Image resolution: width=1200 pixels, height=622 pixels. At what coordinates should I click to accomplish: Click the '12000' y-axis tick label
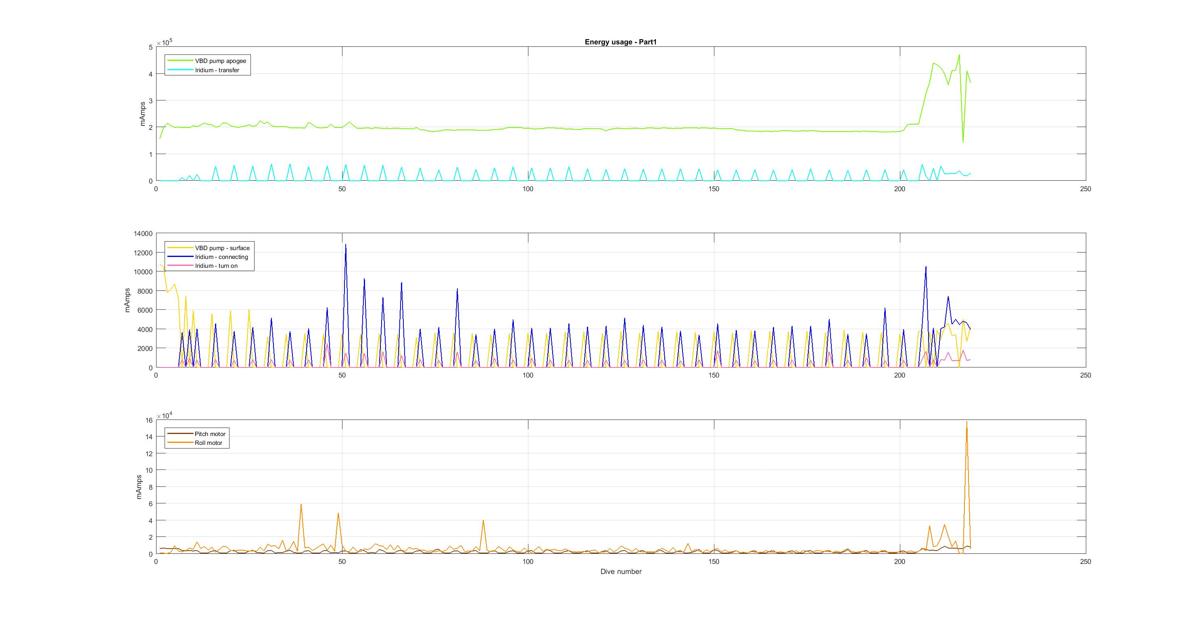tap(141, 253)
